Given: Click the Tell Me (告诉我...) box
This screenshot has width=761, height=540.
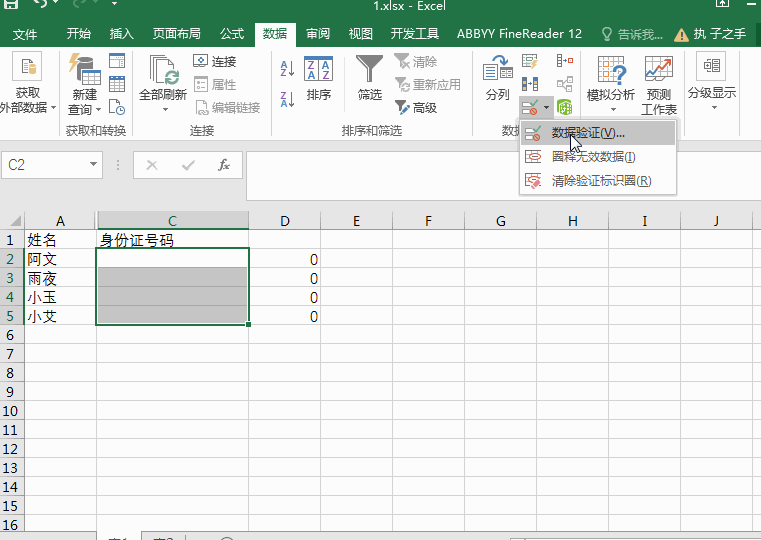Looking at the screenshot, I should coord(632,34).
